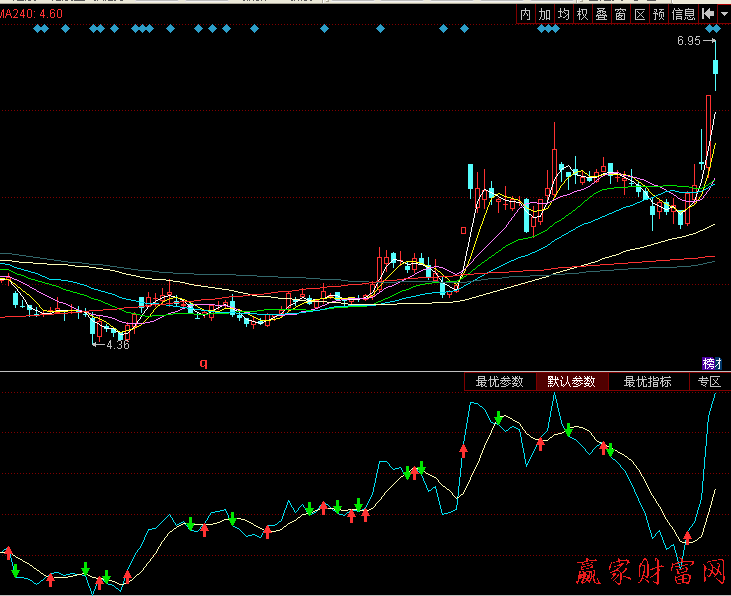Click the 内 toolbar button
The height and width of the screenshot is (596, 731).
click(x=526, y=14)
